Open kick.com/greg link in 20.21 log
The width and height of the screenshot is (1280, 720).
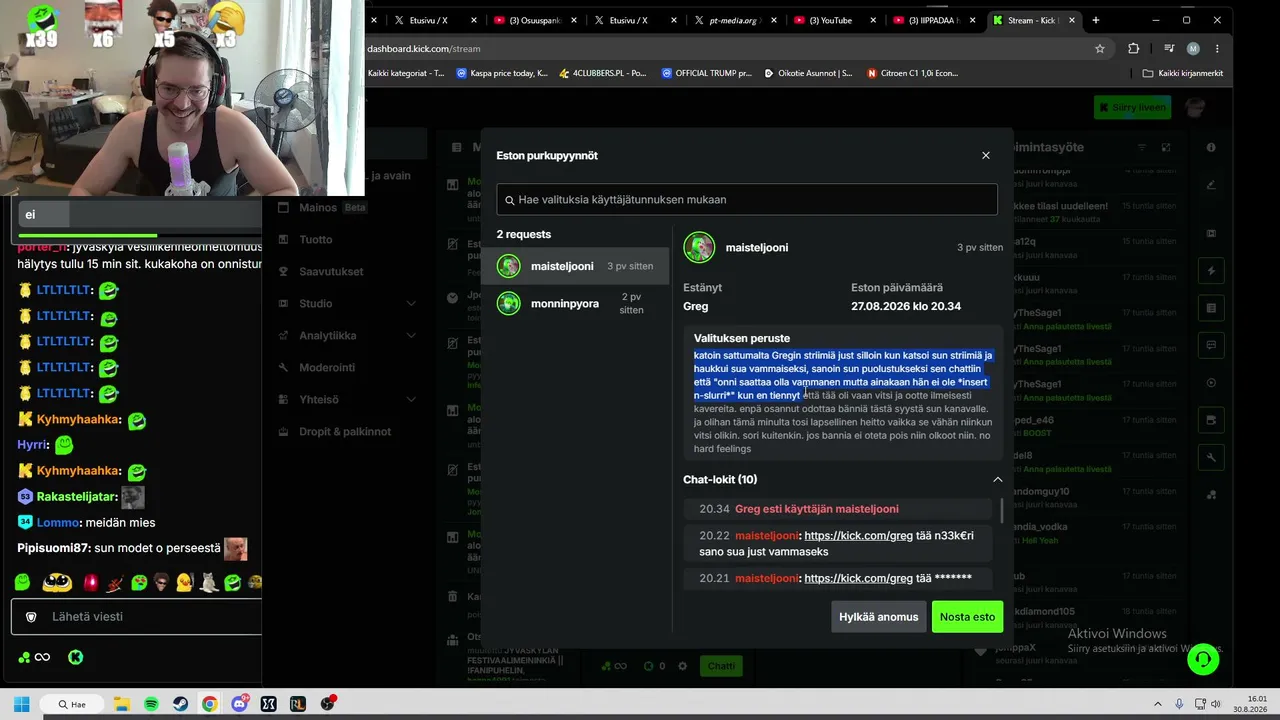858,578
